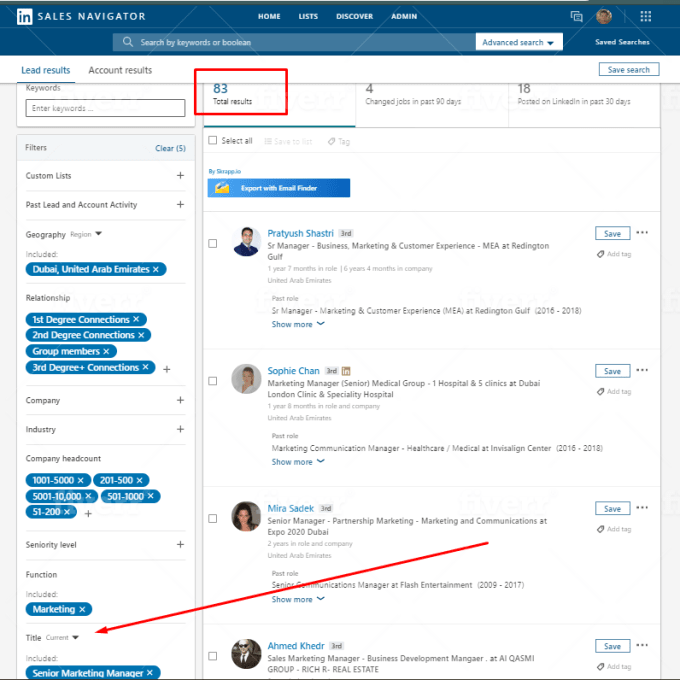Select Sophie Chan's checkbox
Screen dimensions: 680x680
[x=212, y=381]
